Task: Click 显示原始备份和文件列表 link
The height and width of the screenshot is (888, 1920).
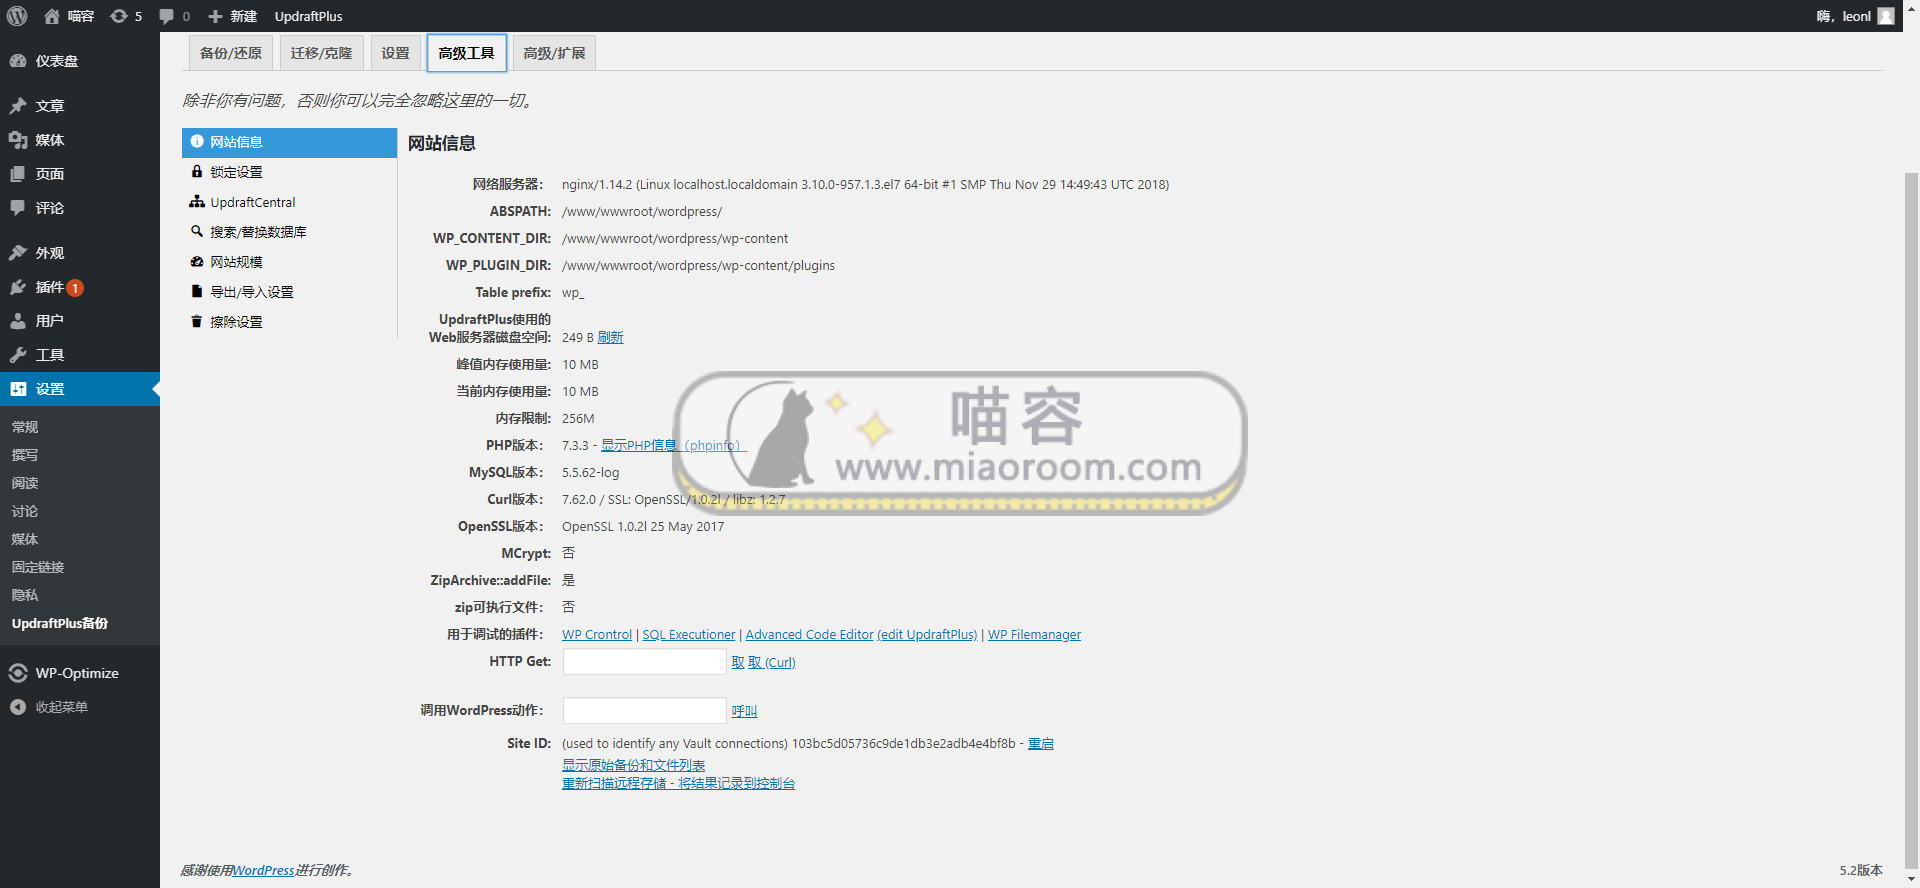Action: (x=633, y=766)
